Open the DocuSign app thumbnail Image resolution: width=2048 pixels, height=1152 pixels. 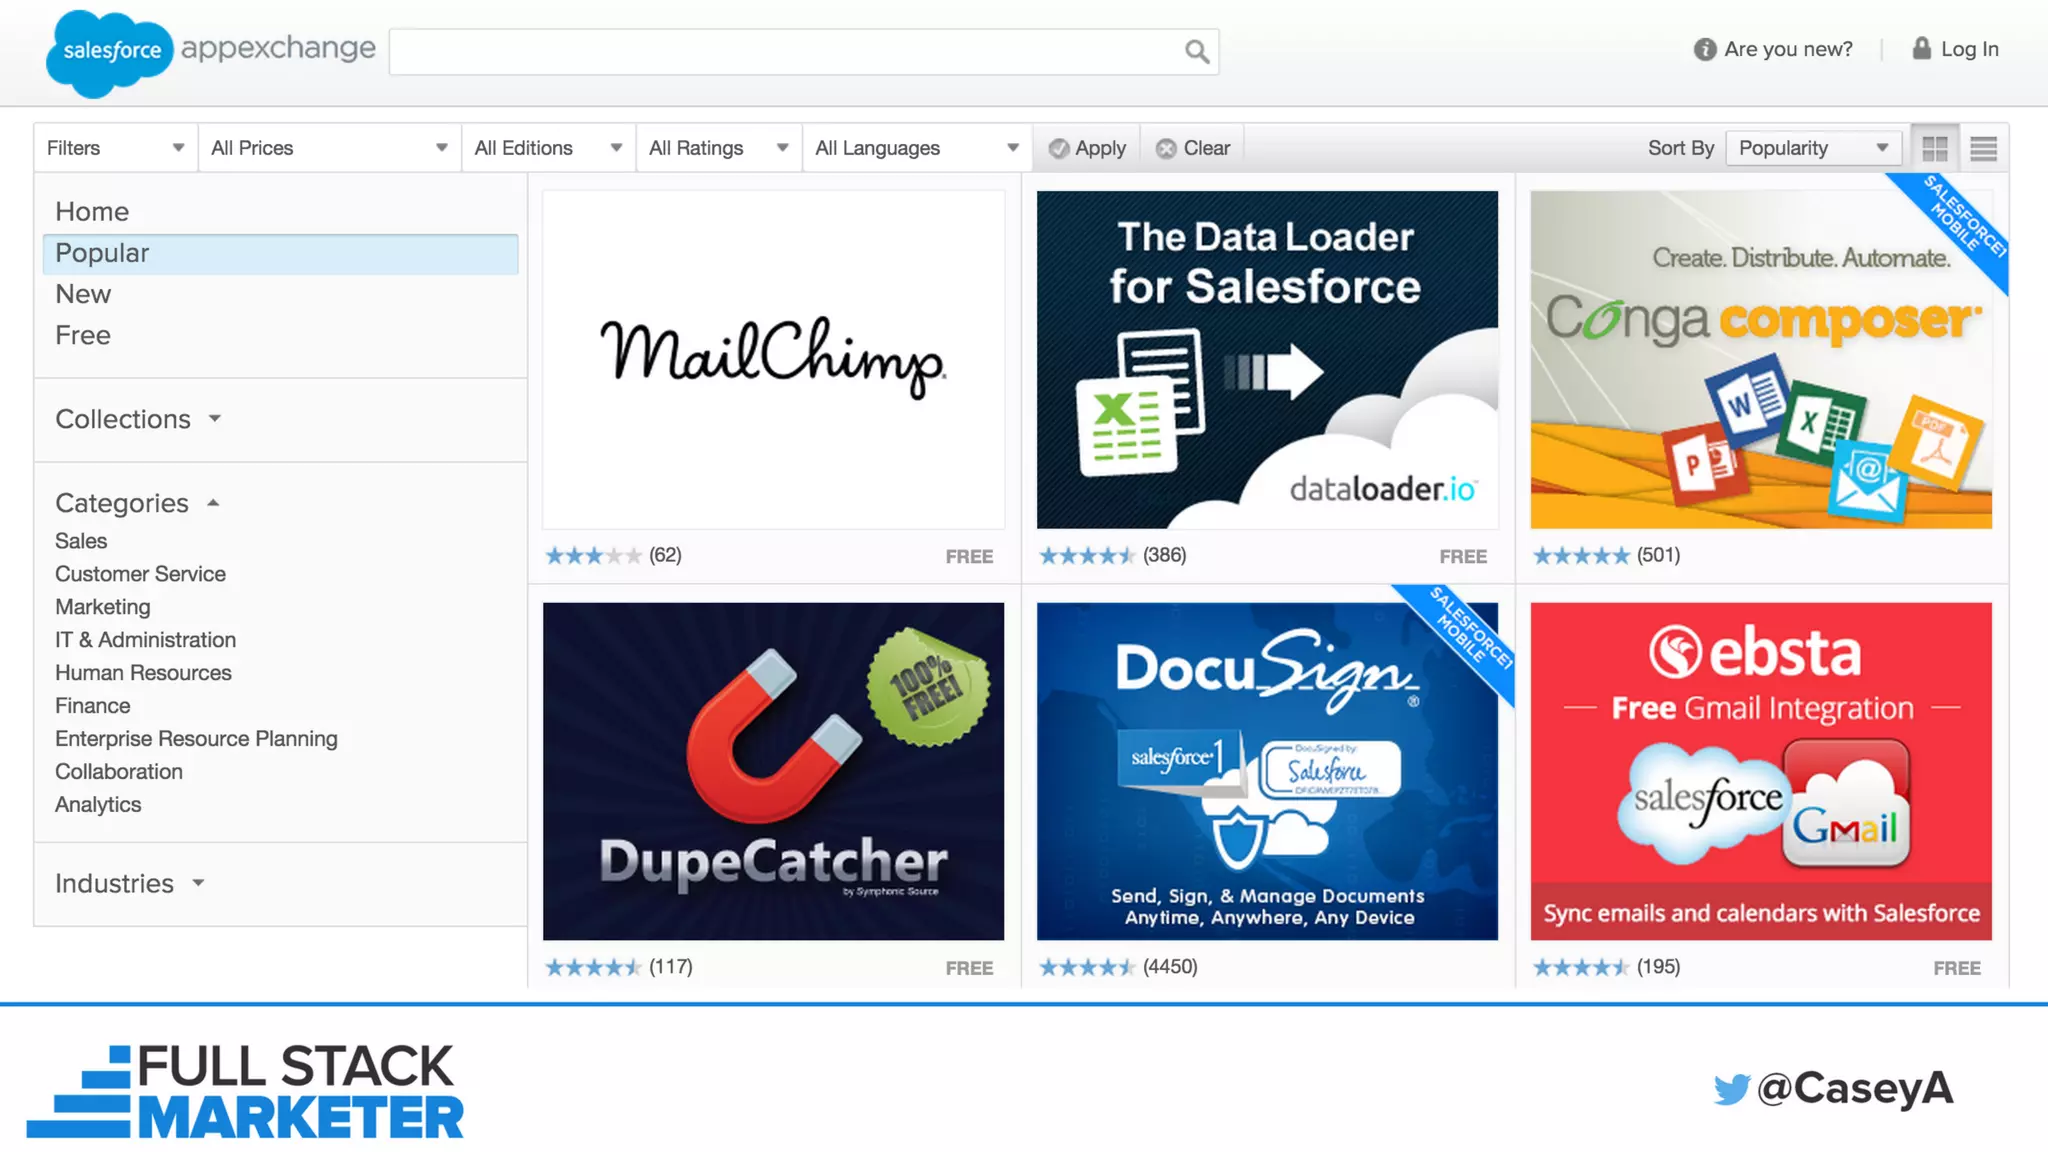click(x=1266, y=770)
